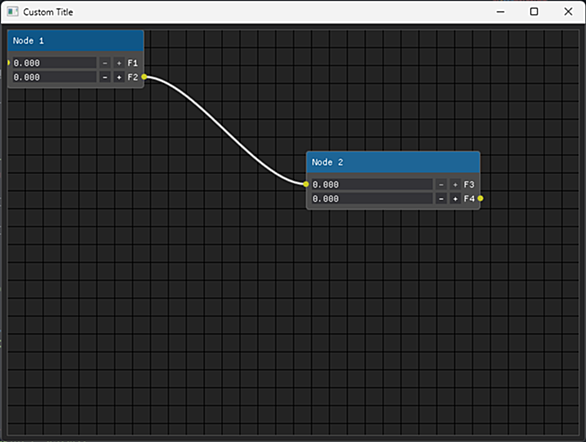The image size is (586, 442).
Task: Select the Node 1 title bar
Action: click(75, 41)
